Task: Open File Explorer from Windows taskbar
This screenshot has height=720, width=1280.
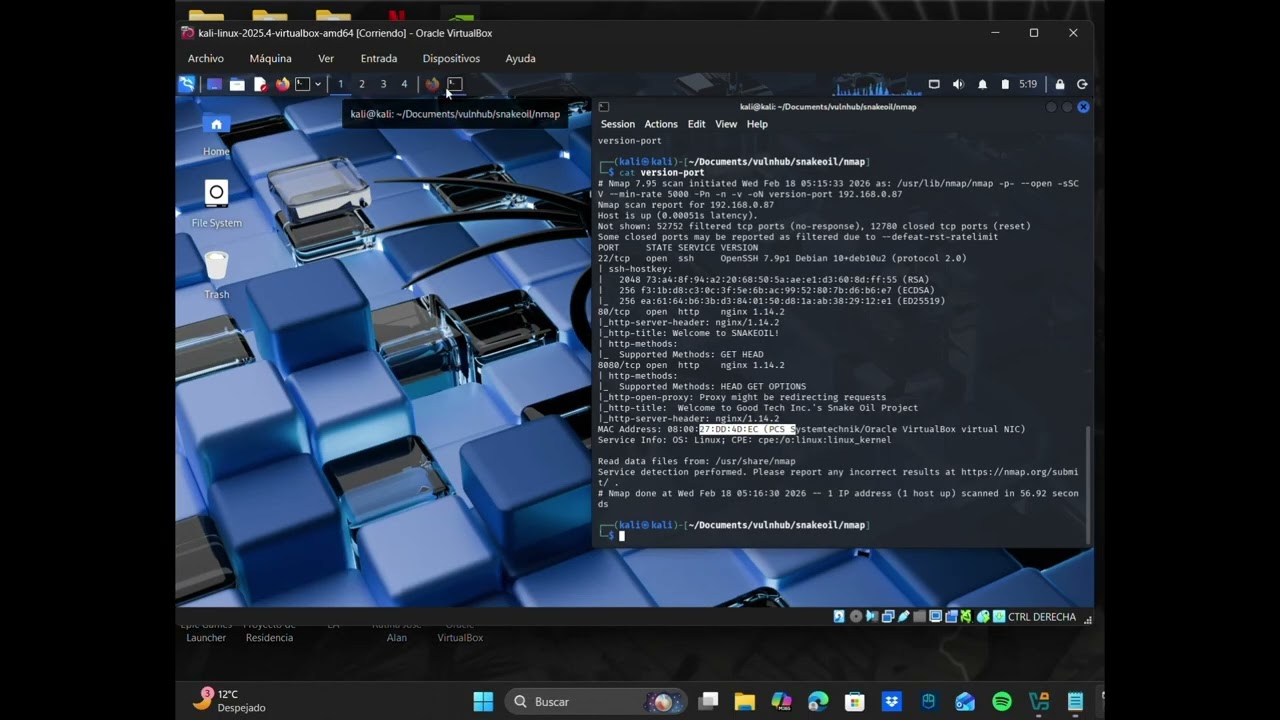Action: tap(745, 702)
